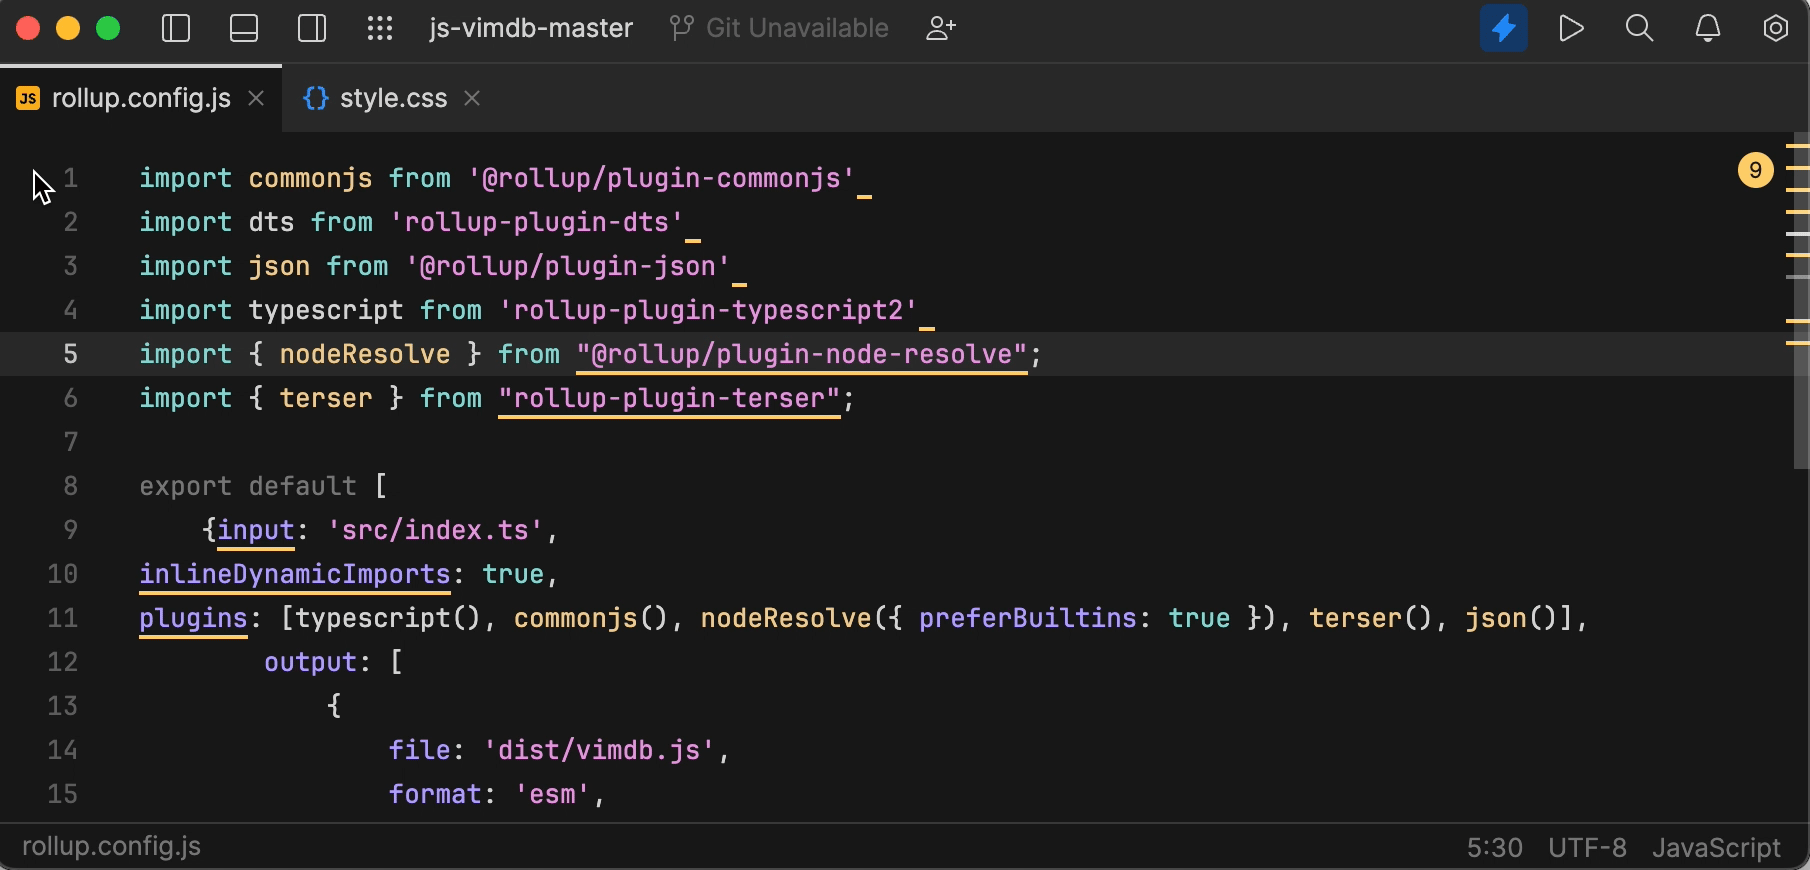The image size is (1810, 870).
Task: Select the rollup.config.js tab
Action: tap(141, 98)
